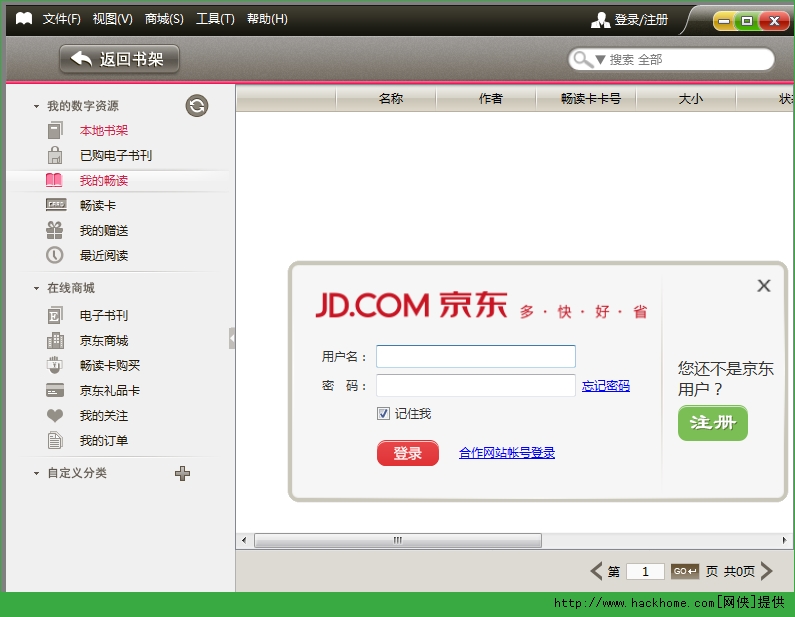
Task: Click the scrollbar right arrow
Action: click(784, 540)
